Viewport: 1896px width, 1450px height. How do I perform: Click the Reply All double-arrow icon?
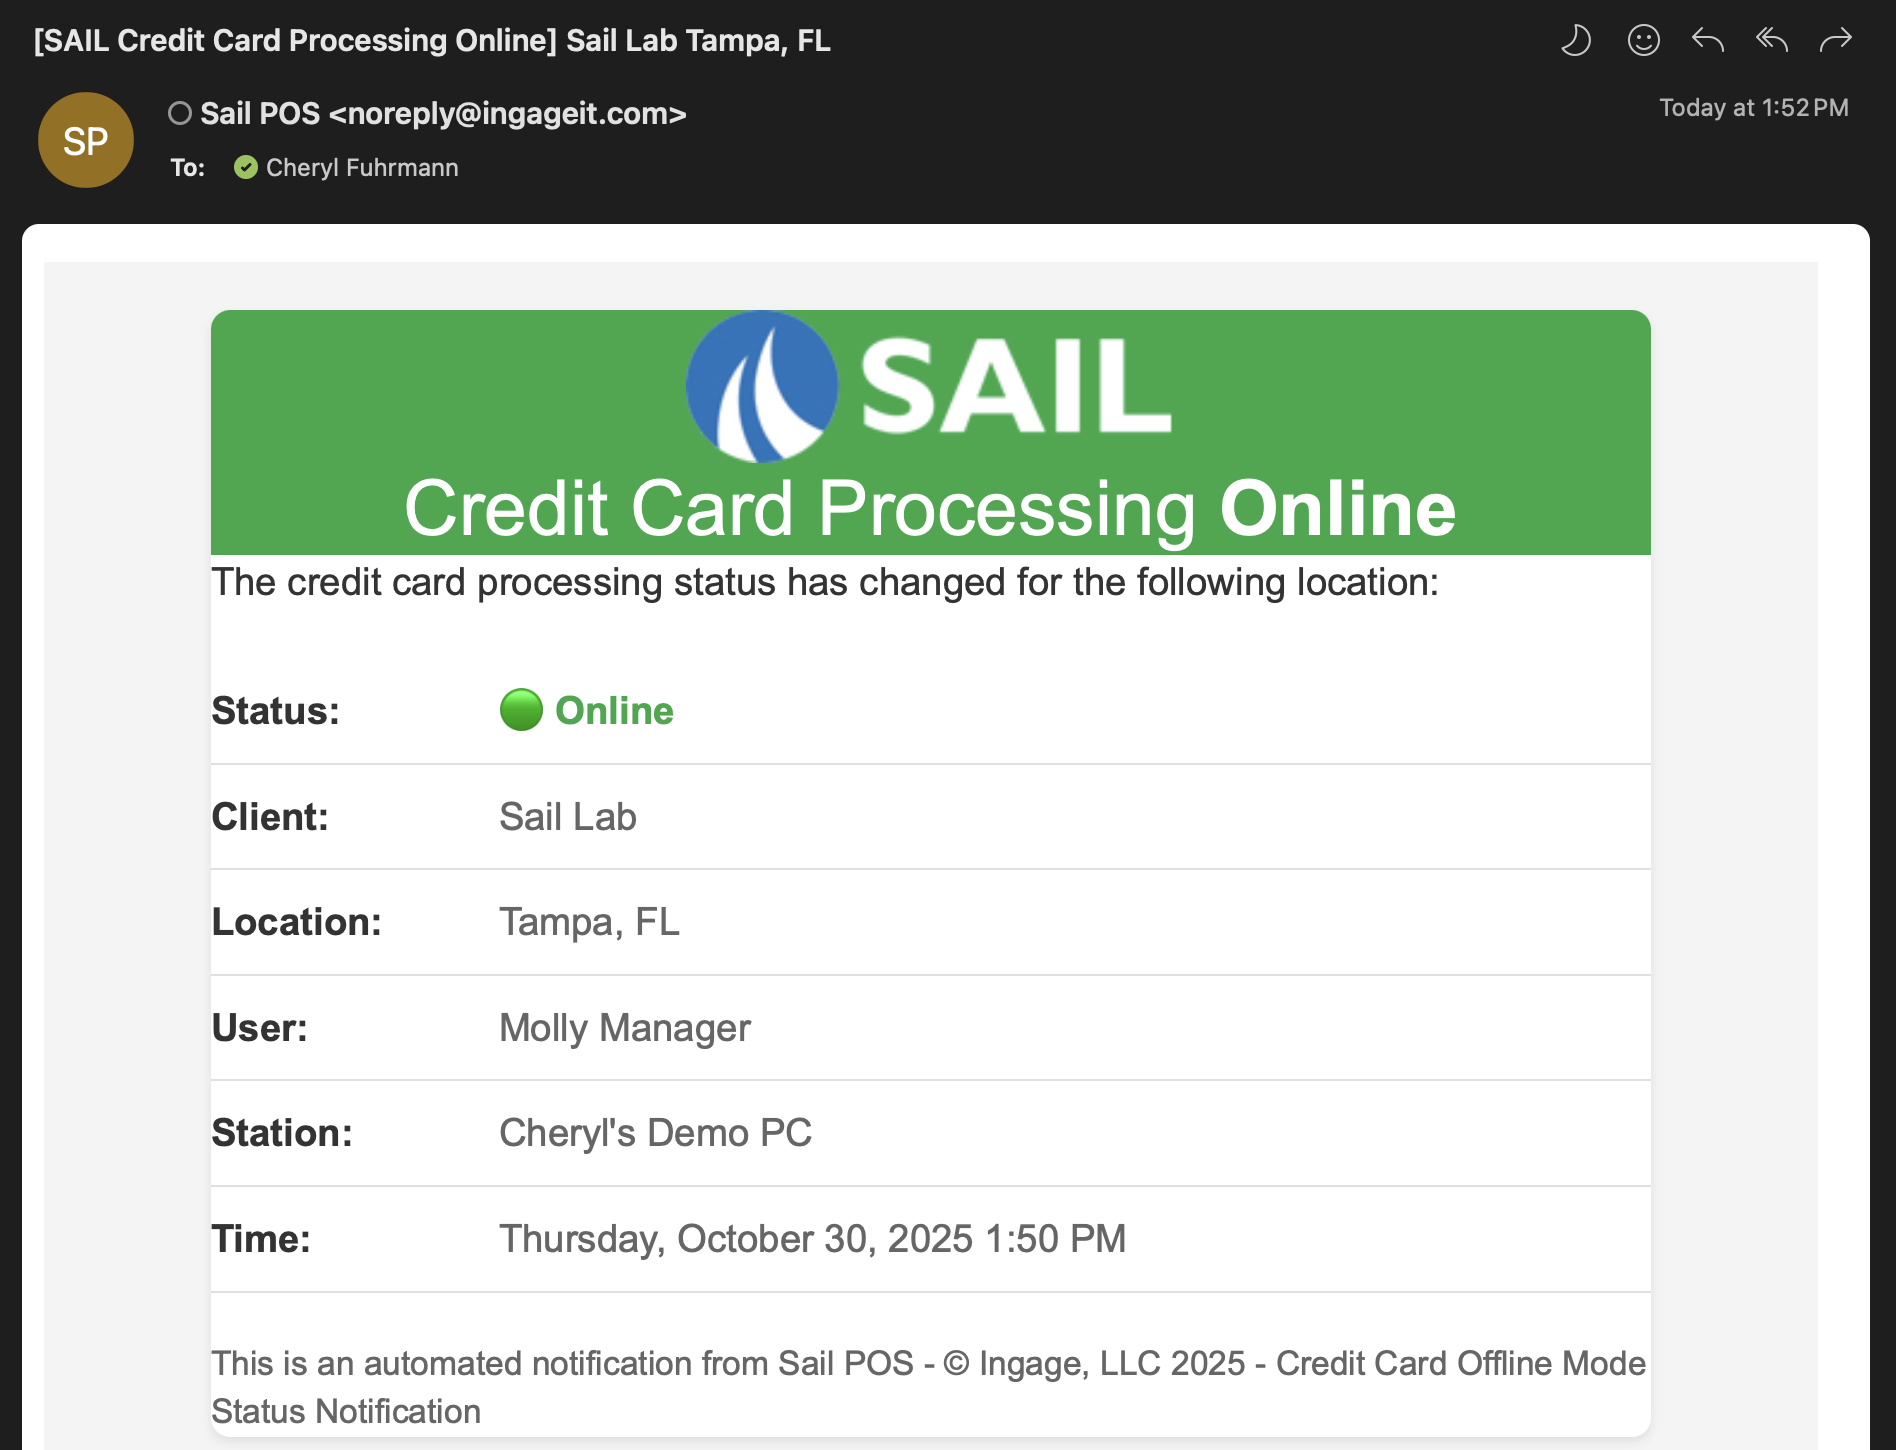tap(1771, 41)
